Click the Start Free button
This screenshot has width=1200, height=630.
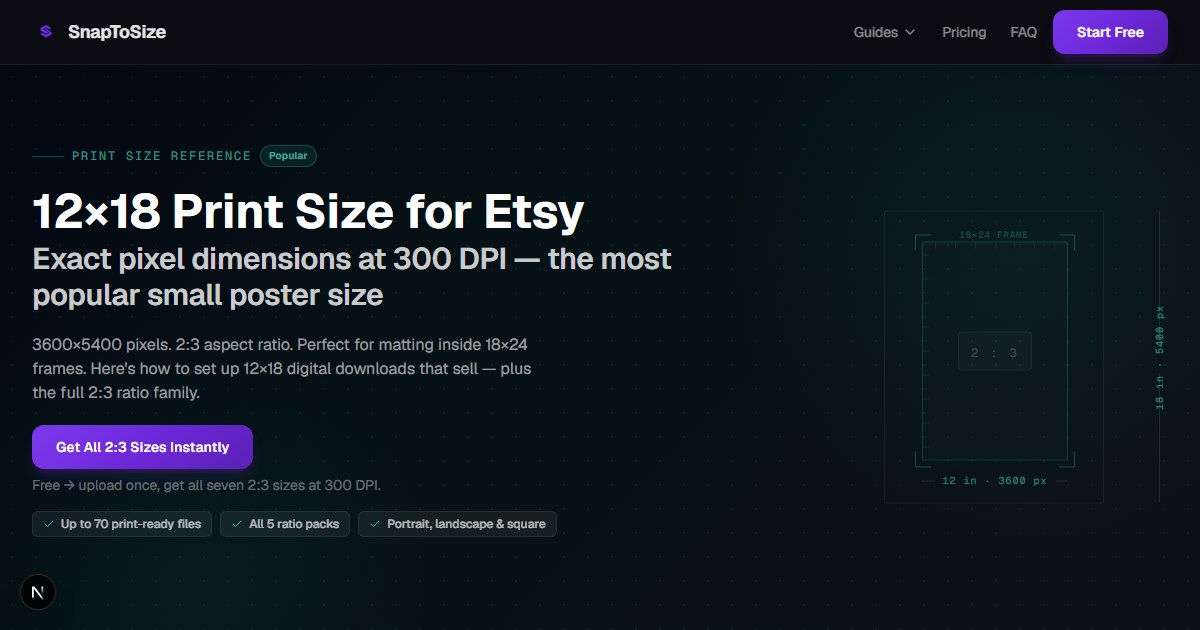pos(1110,32)
